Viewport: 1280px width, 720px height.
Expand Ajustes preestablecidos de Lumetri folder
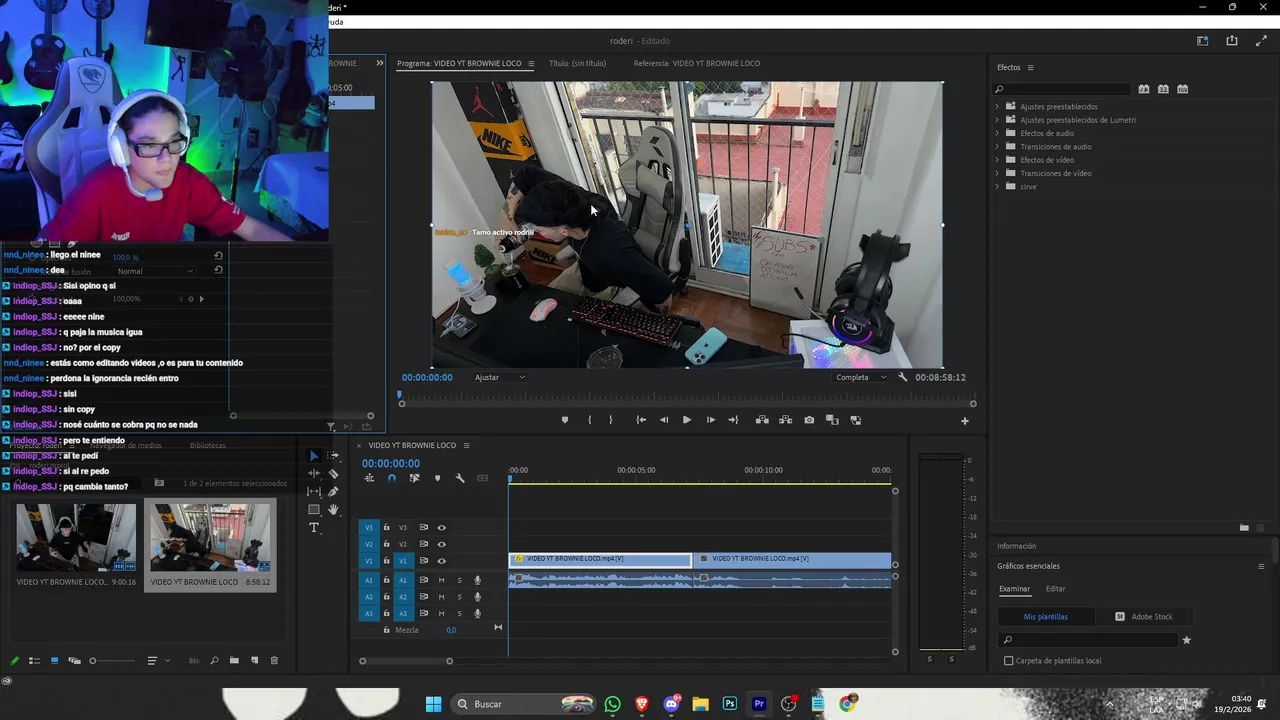pyautogui.click(x=997, y=120)
